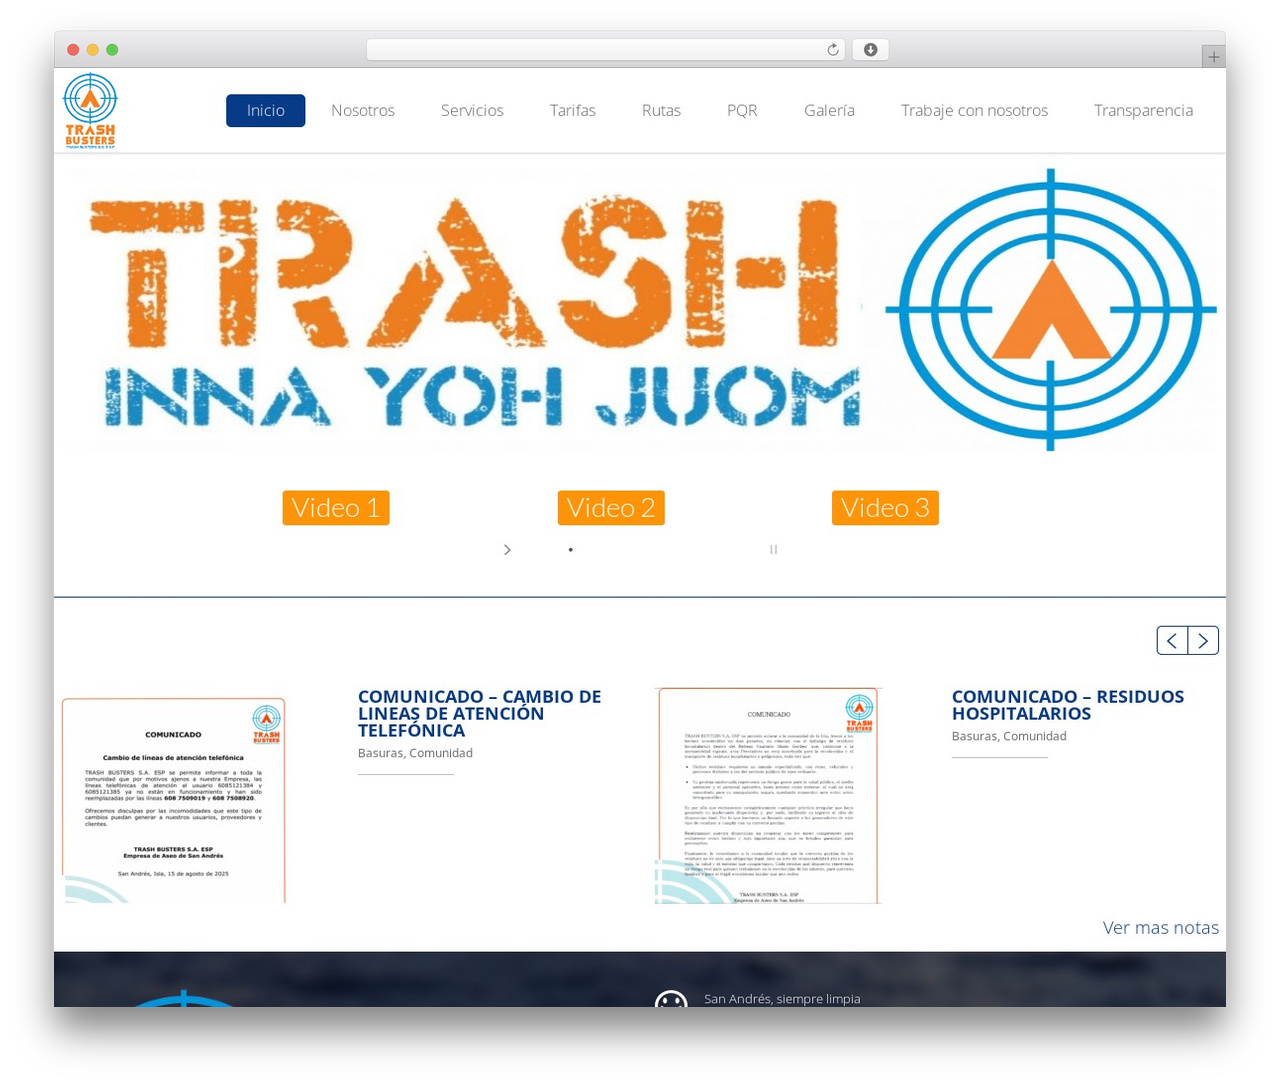Pause the banner slideshow
The width and height of the screenshot is (1280, 1084).
pos(773,549)
